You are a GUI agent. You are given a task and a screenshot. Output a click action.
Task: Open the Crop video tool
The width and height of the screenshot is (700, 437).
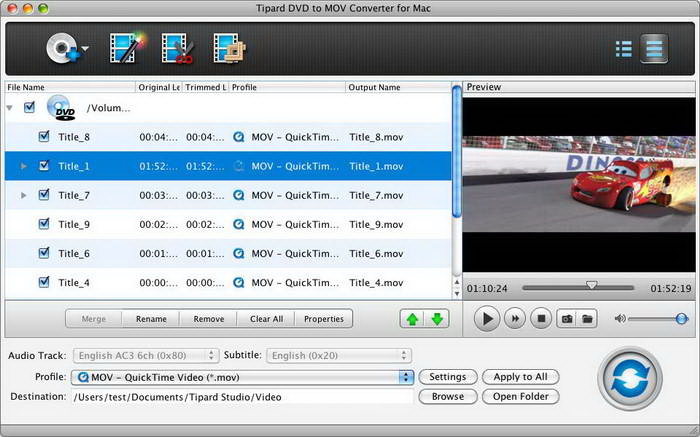229,48
